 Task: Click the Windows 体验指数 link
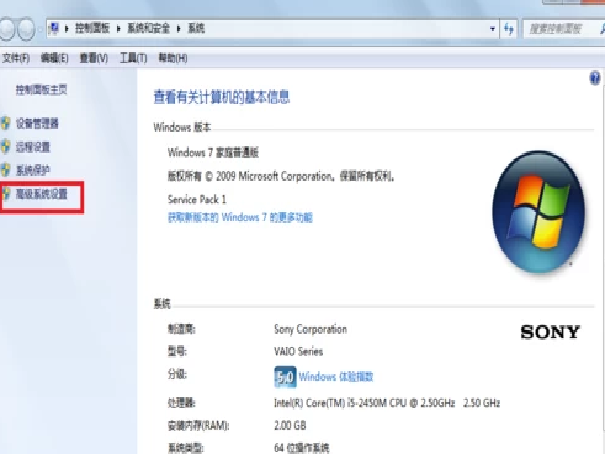(x=336, y=376)
